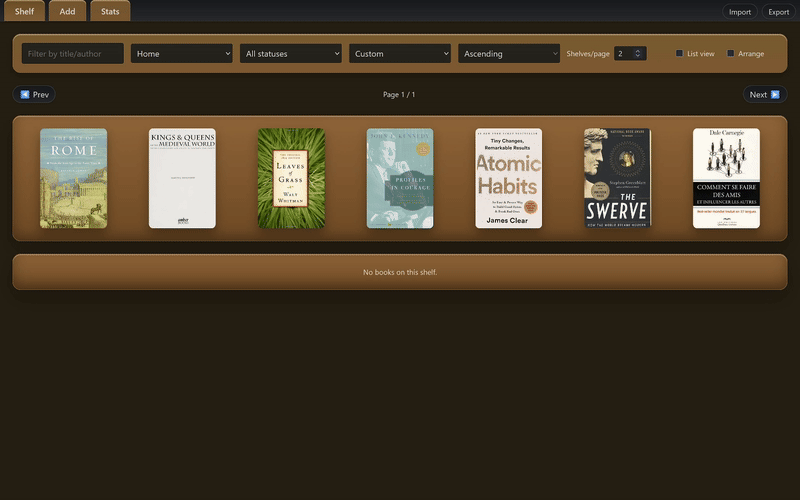Open Leaves of Grass book cover
This screenshot has width=800, height=500.
click(291, 178)
